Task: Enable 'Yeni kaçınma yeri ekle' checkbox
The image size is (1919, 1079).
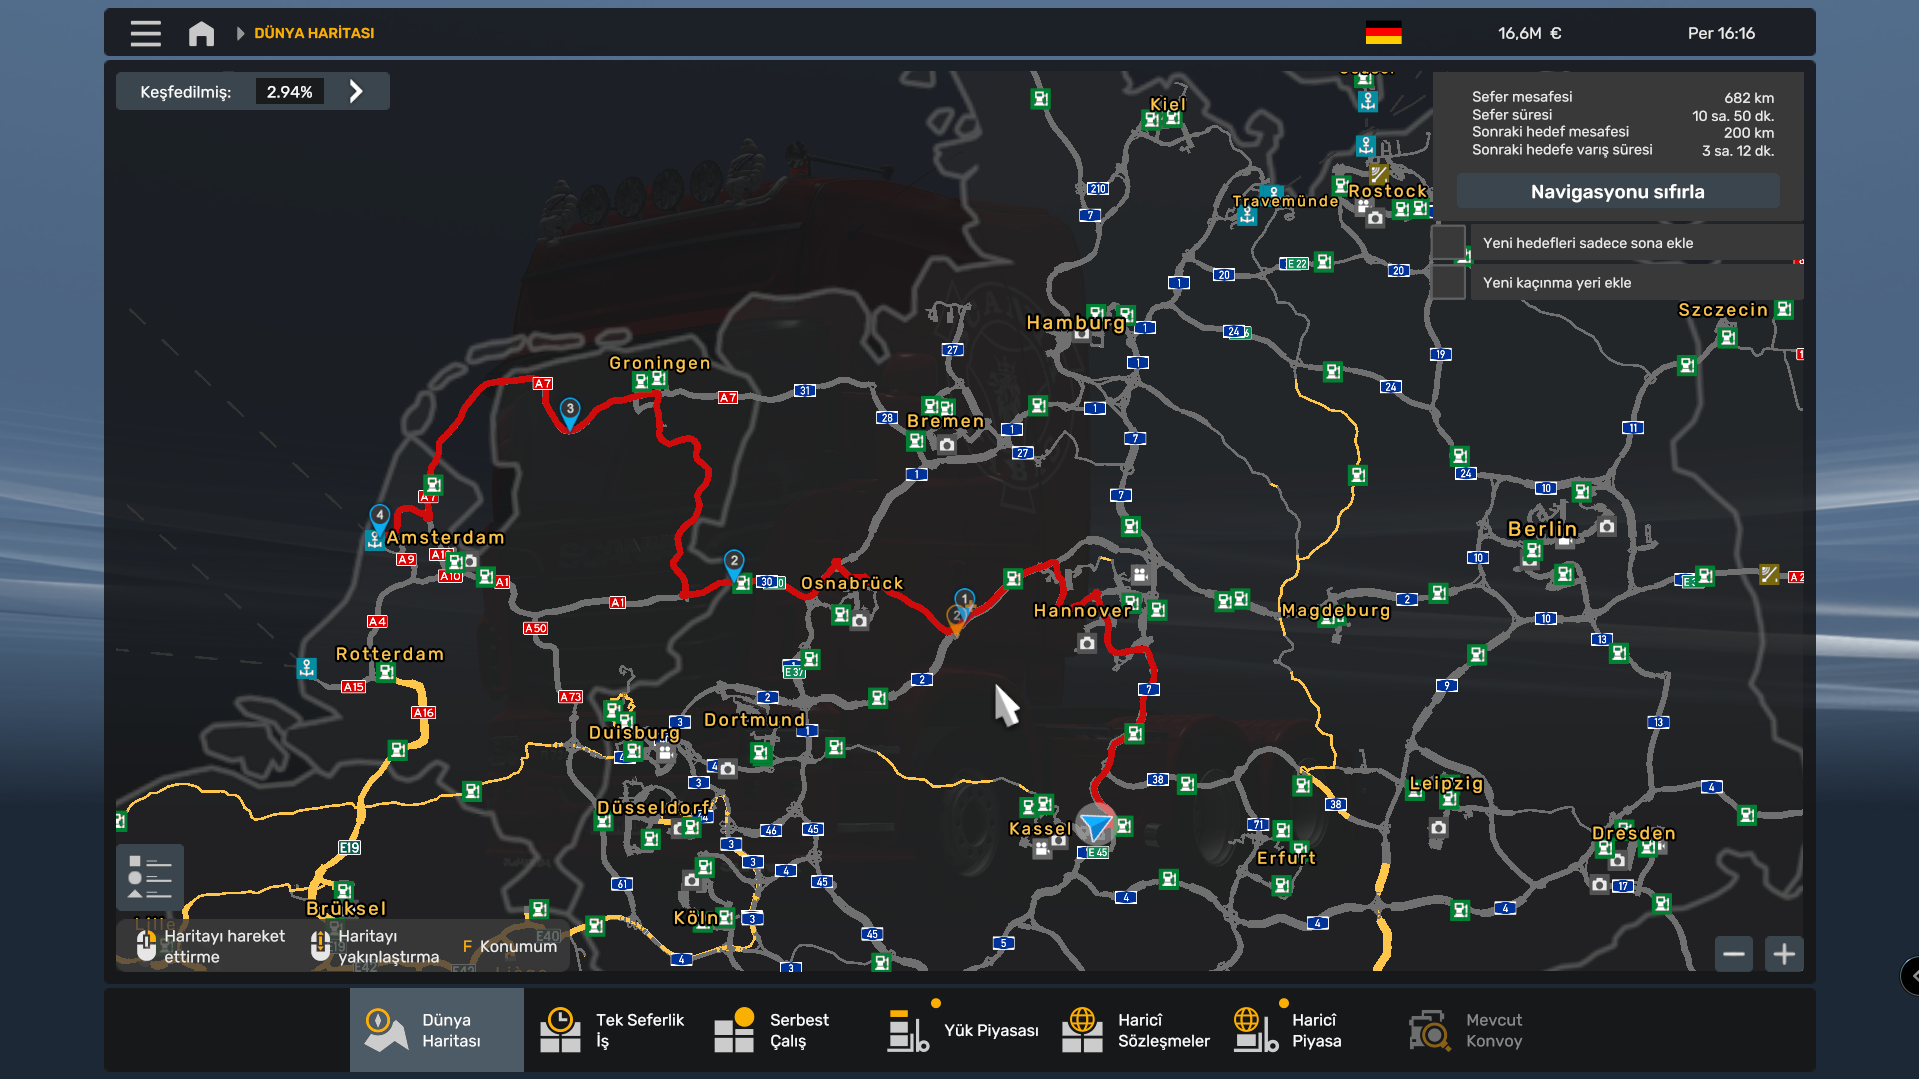Action: [1448, 283]
